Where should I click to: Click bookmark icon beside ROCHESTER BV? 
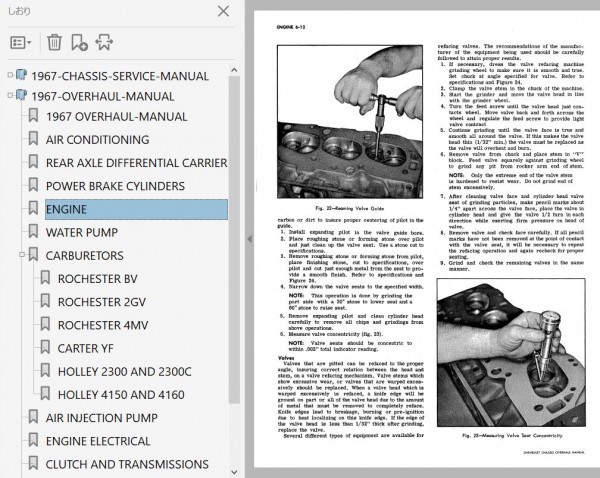point(45,277)
